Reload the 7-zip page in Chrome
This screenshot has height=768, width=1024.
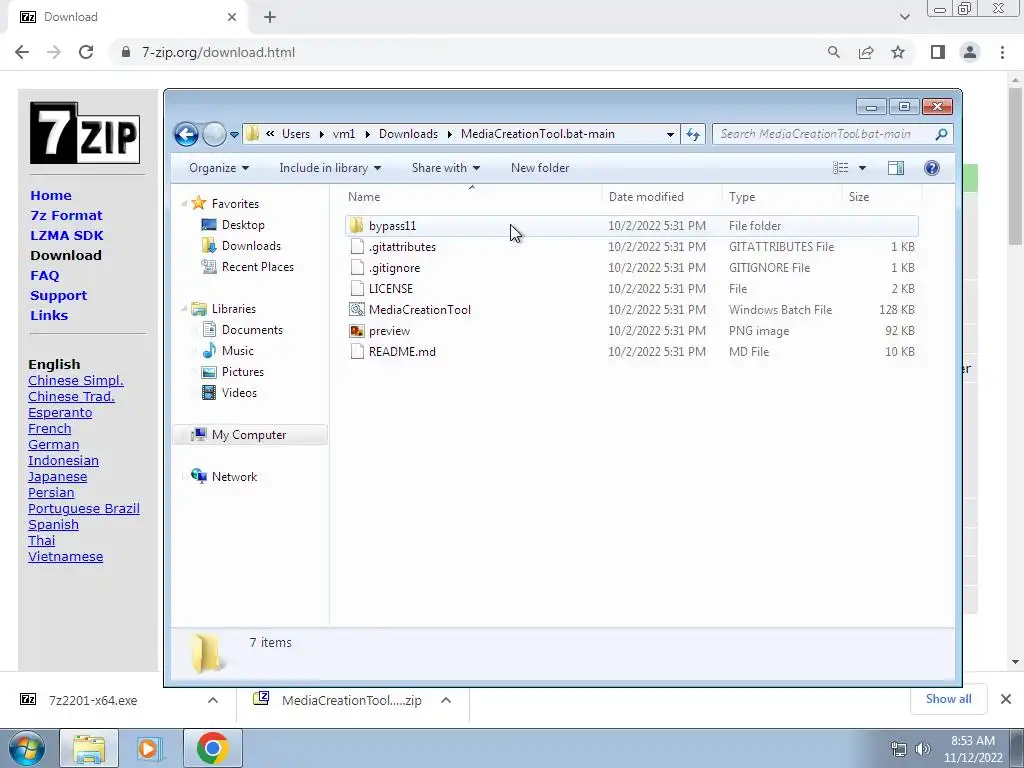[86, 52]
